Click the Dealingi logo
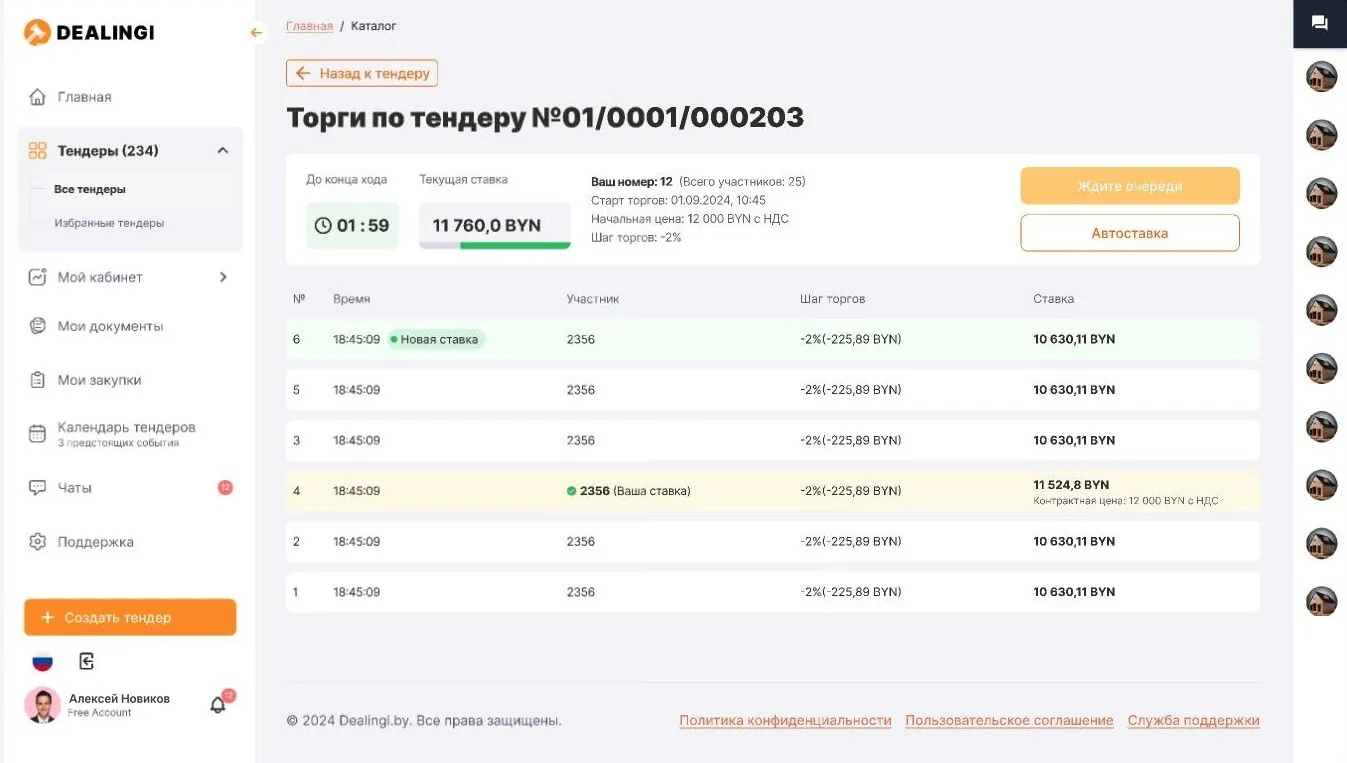 [89, 33]
